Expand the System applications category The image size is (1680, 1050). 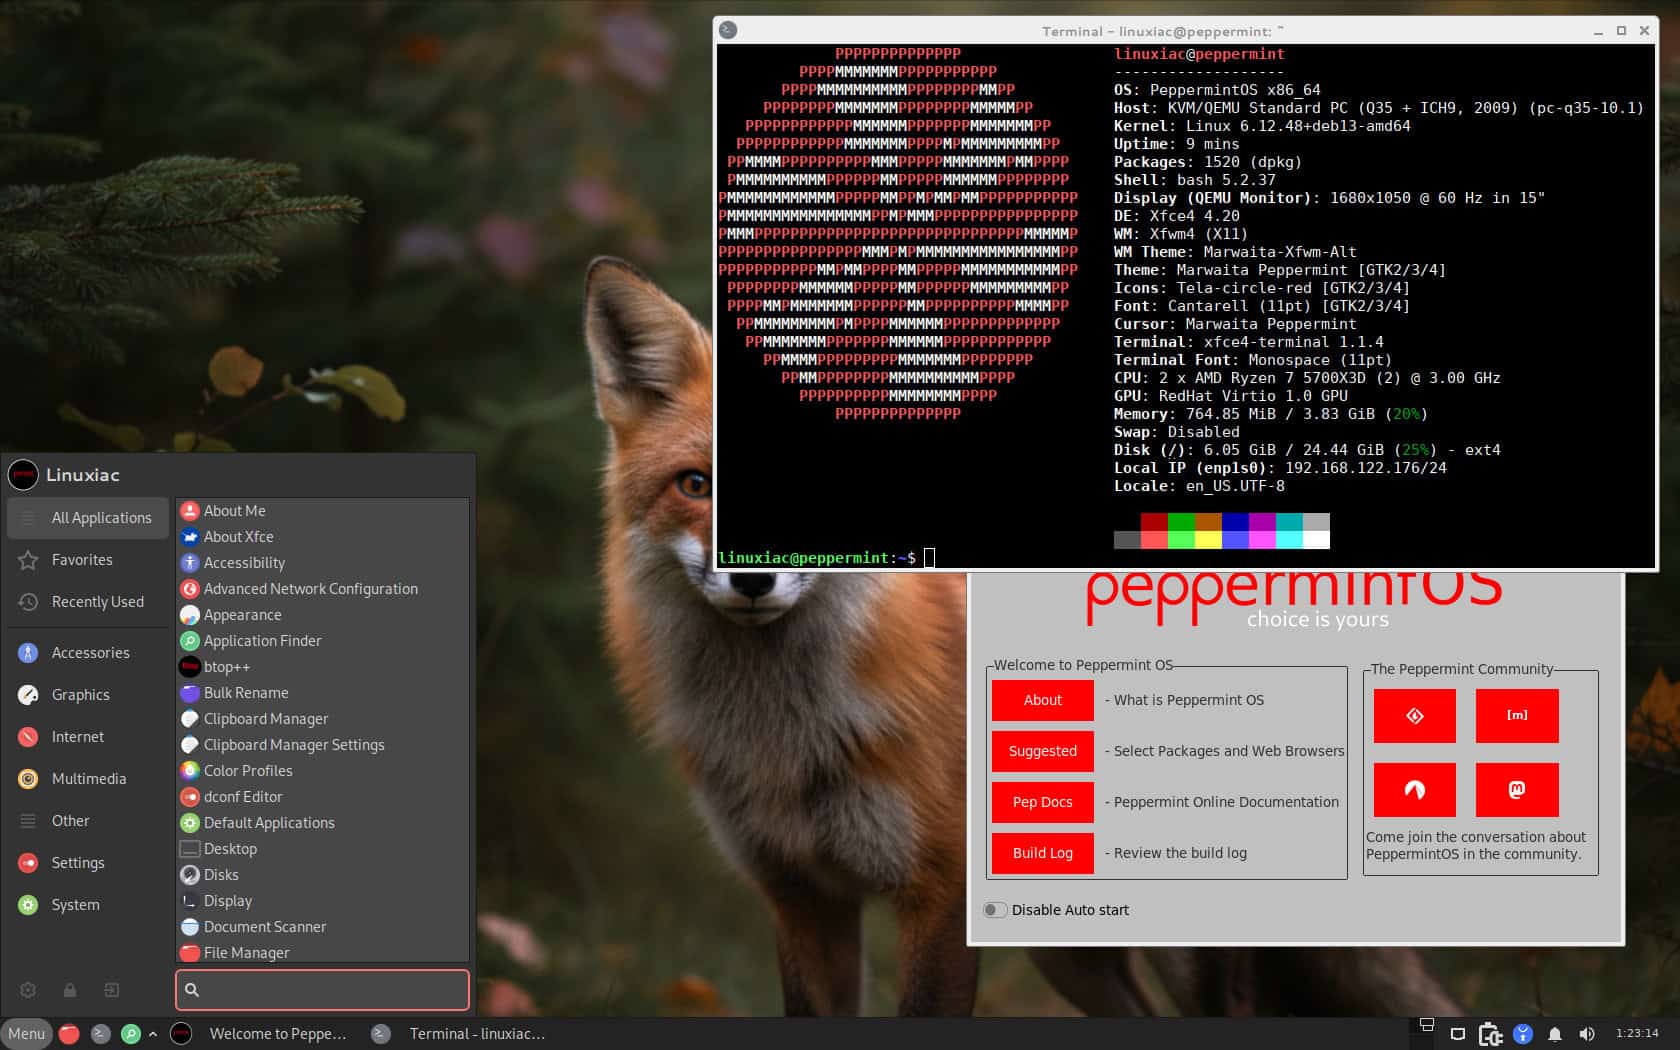[74, 904]
